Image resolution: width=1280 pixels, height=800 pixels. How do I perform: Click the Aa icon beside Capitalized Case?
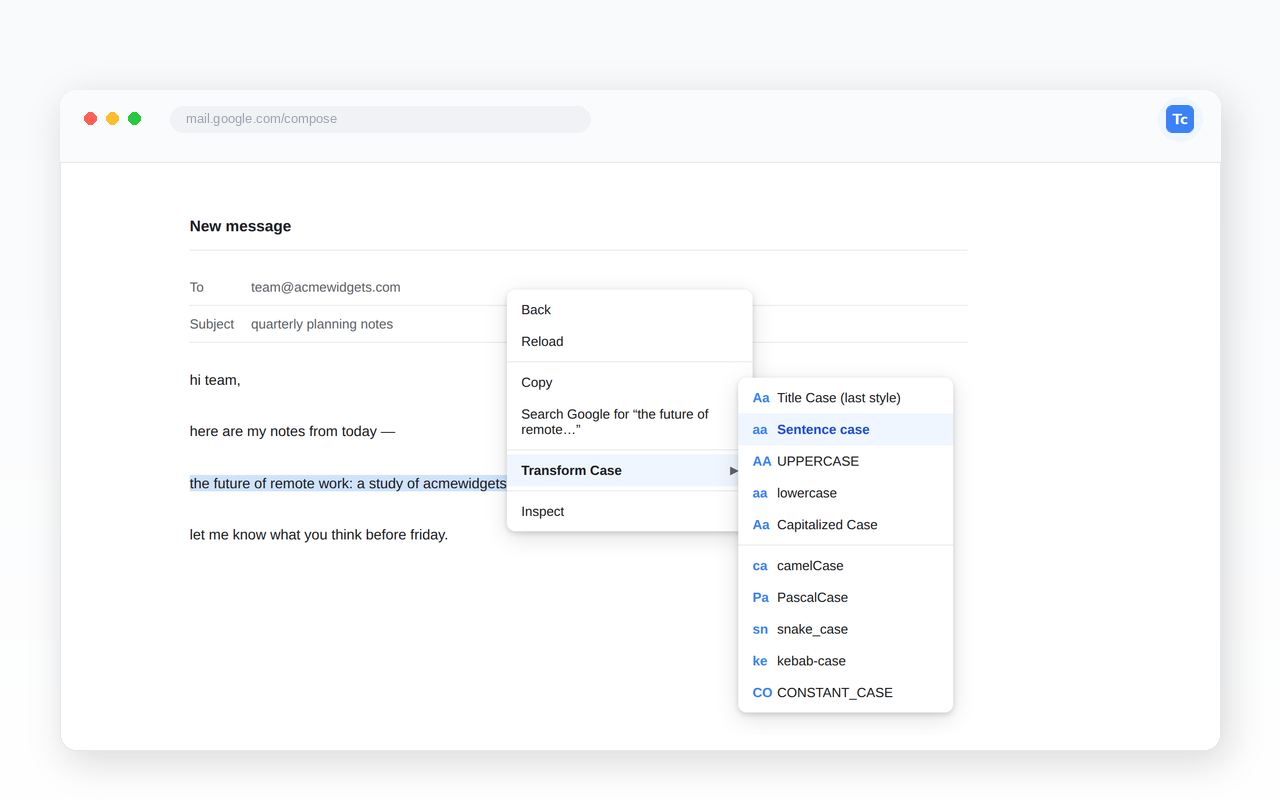point(761,525)
